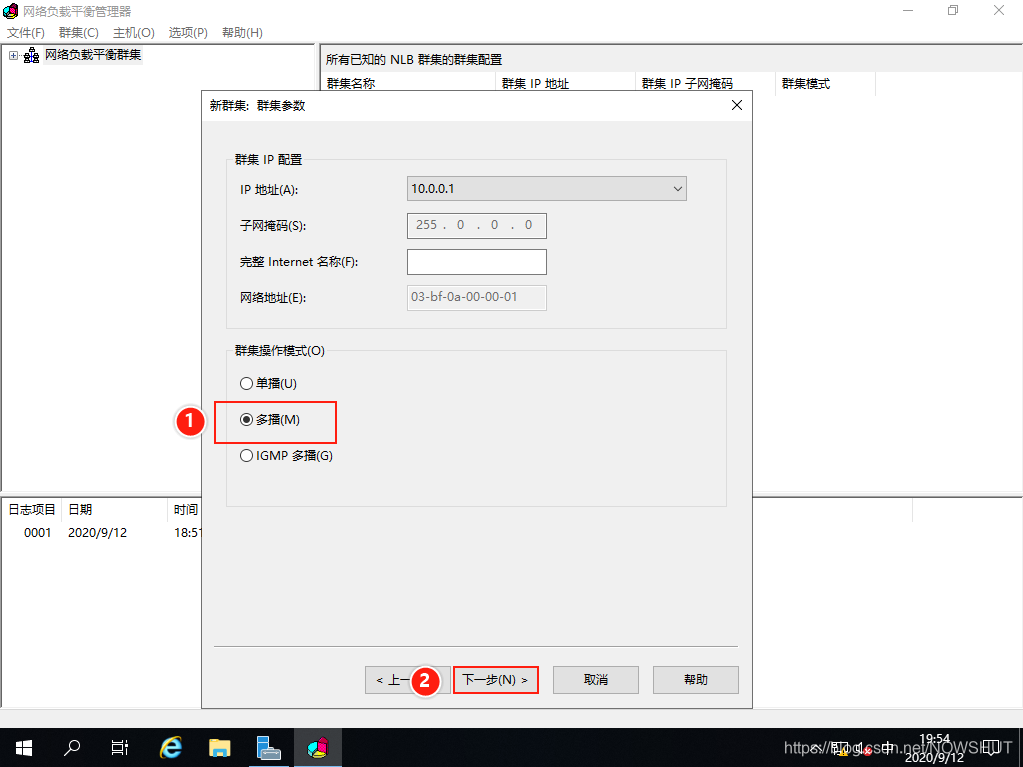This screenshot has height=767, width=1023.
Task: Open Server Manager from the taskbar
Action: 268,747
